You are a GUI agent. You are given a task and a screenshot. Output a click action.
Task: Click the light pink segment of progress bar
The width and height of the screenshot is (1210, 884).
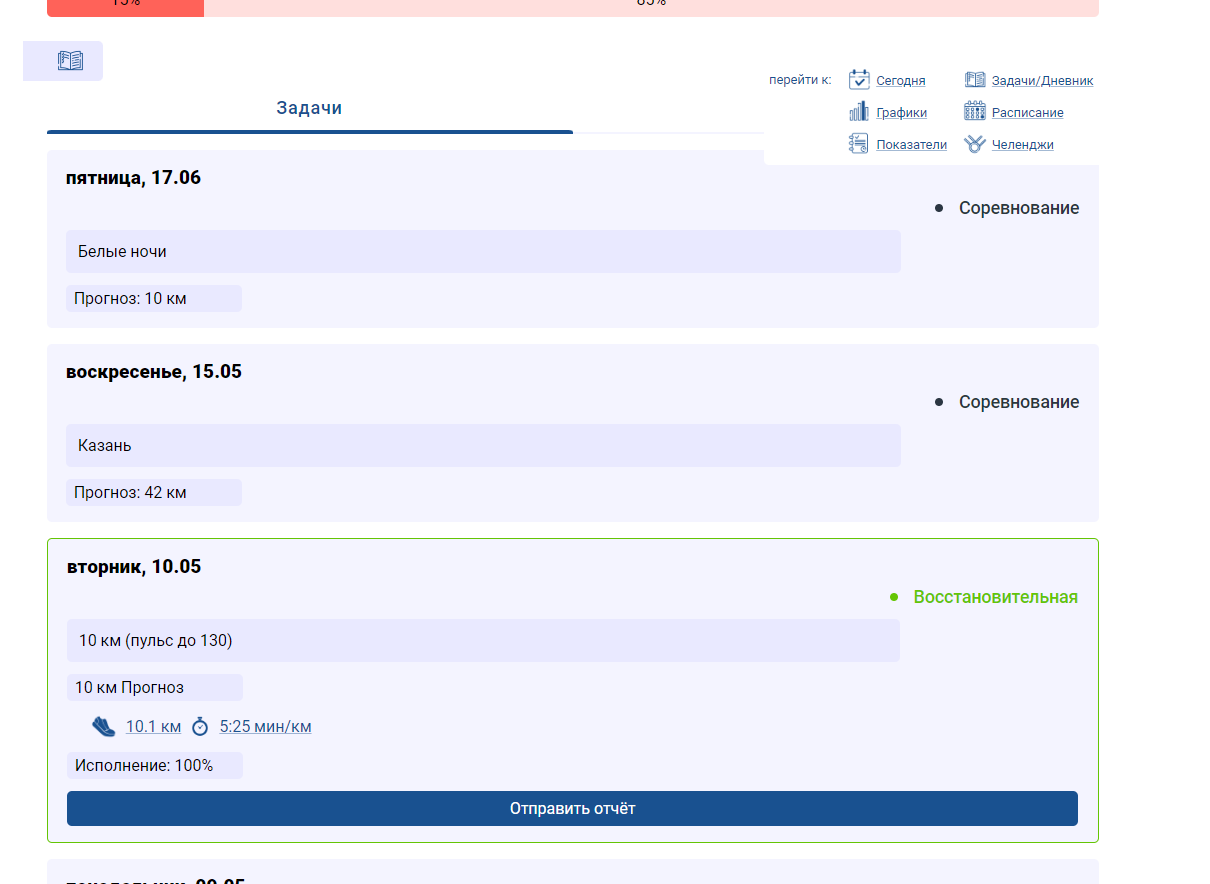[x=651, y=6]
